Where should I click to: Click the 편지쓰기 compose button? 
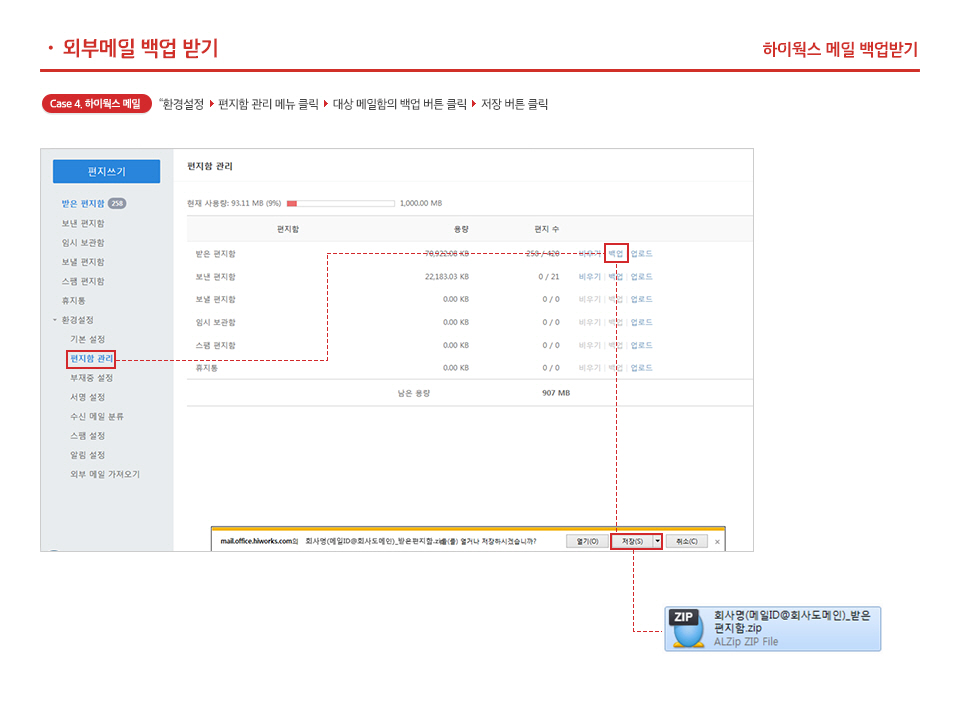pos(106,171)
